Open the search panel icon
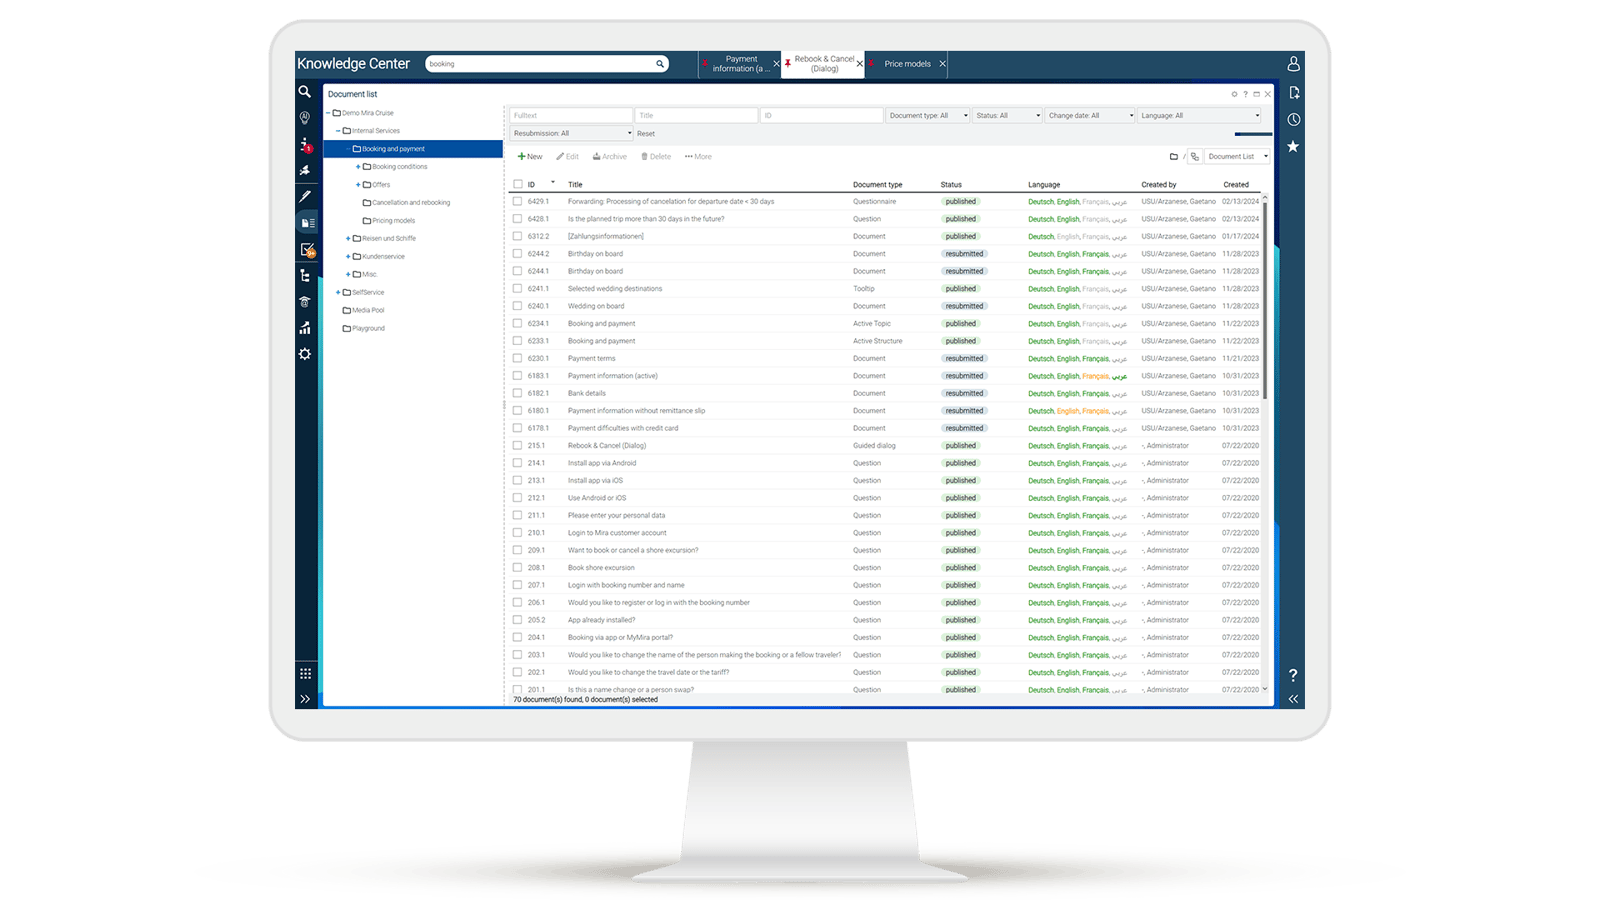Screen dimensions: 1600x900 click(305, 93)
